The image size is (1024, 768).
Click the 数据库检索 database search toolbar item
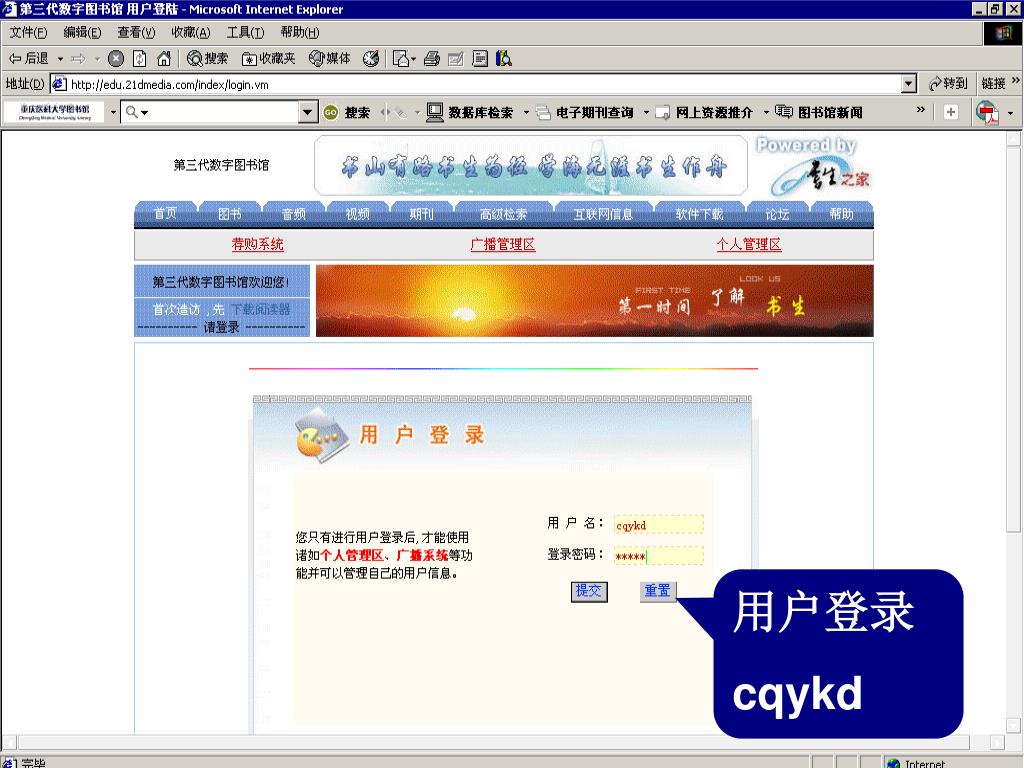pos(470,112)
